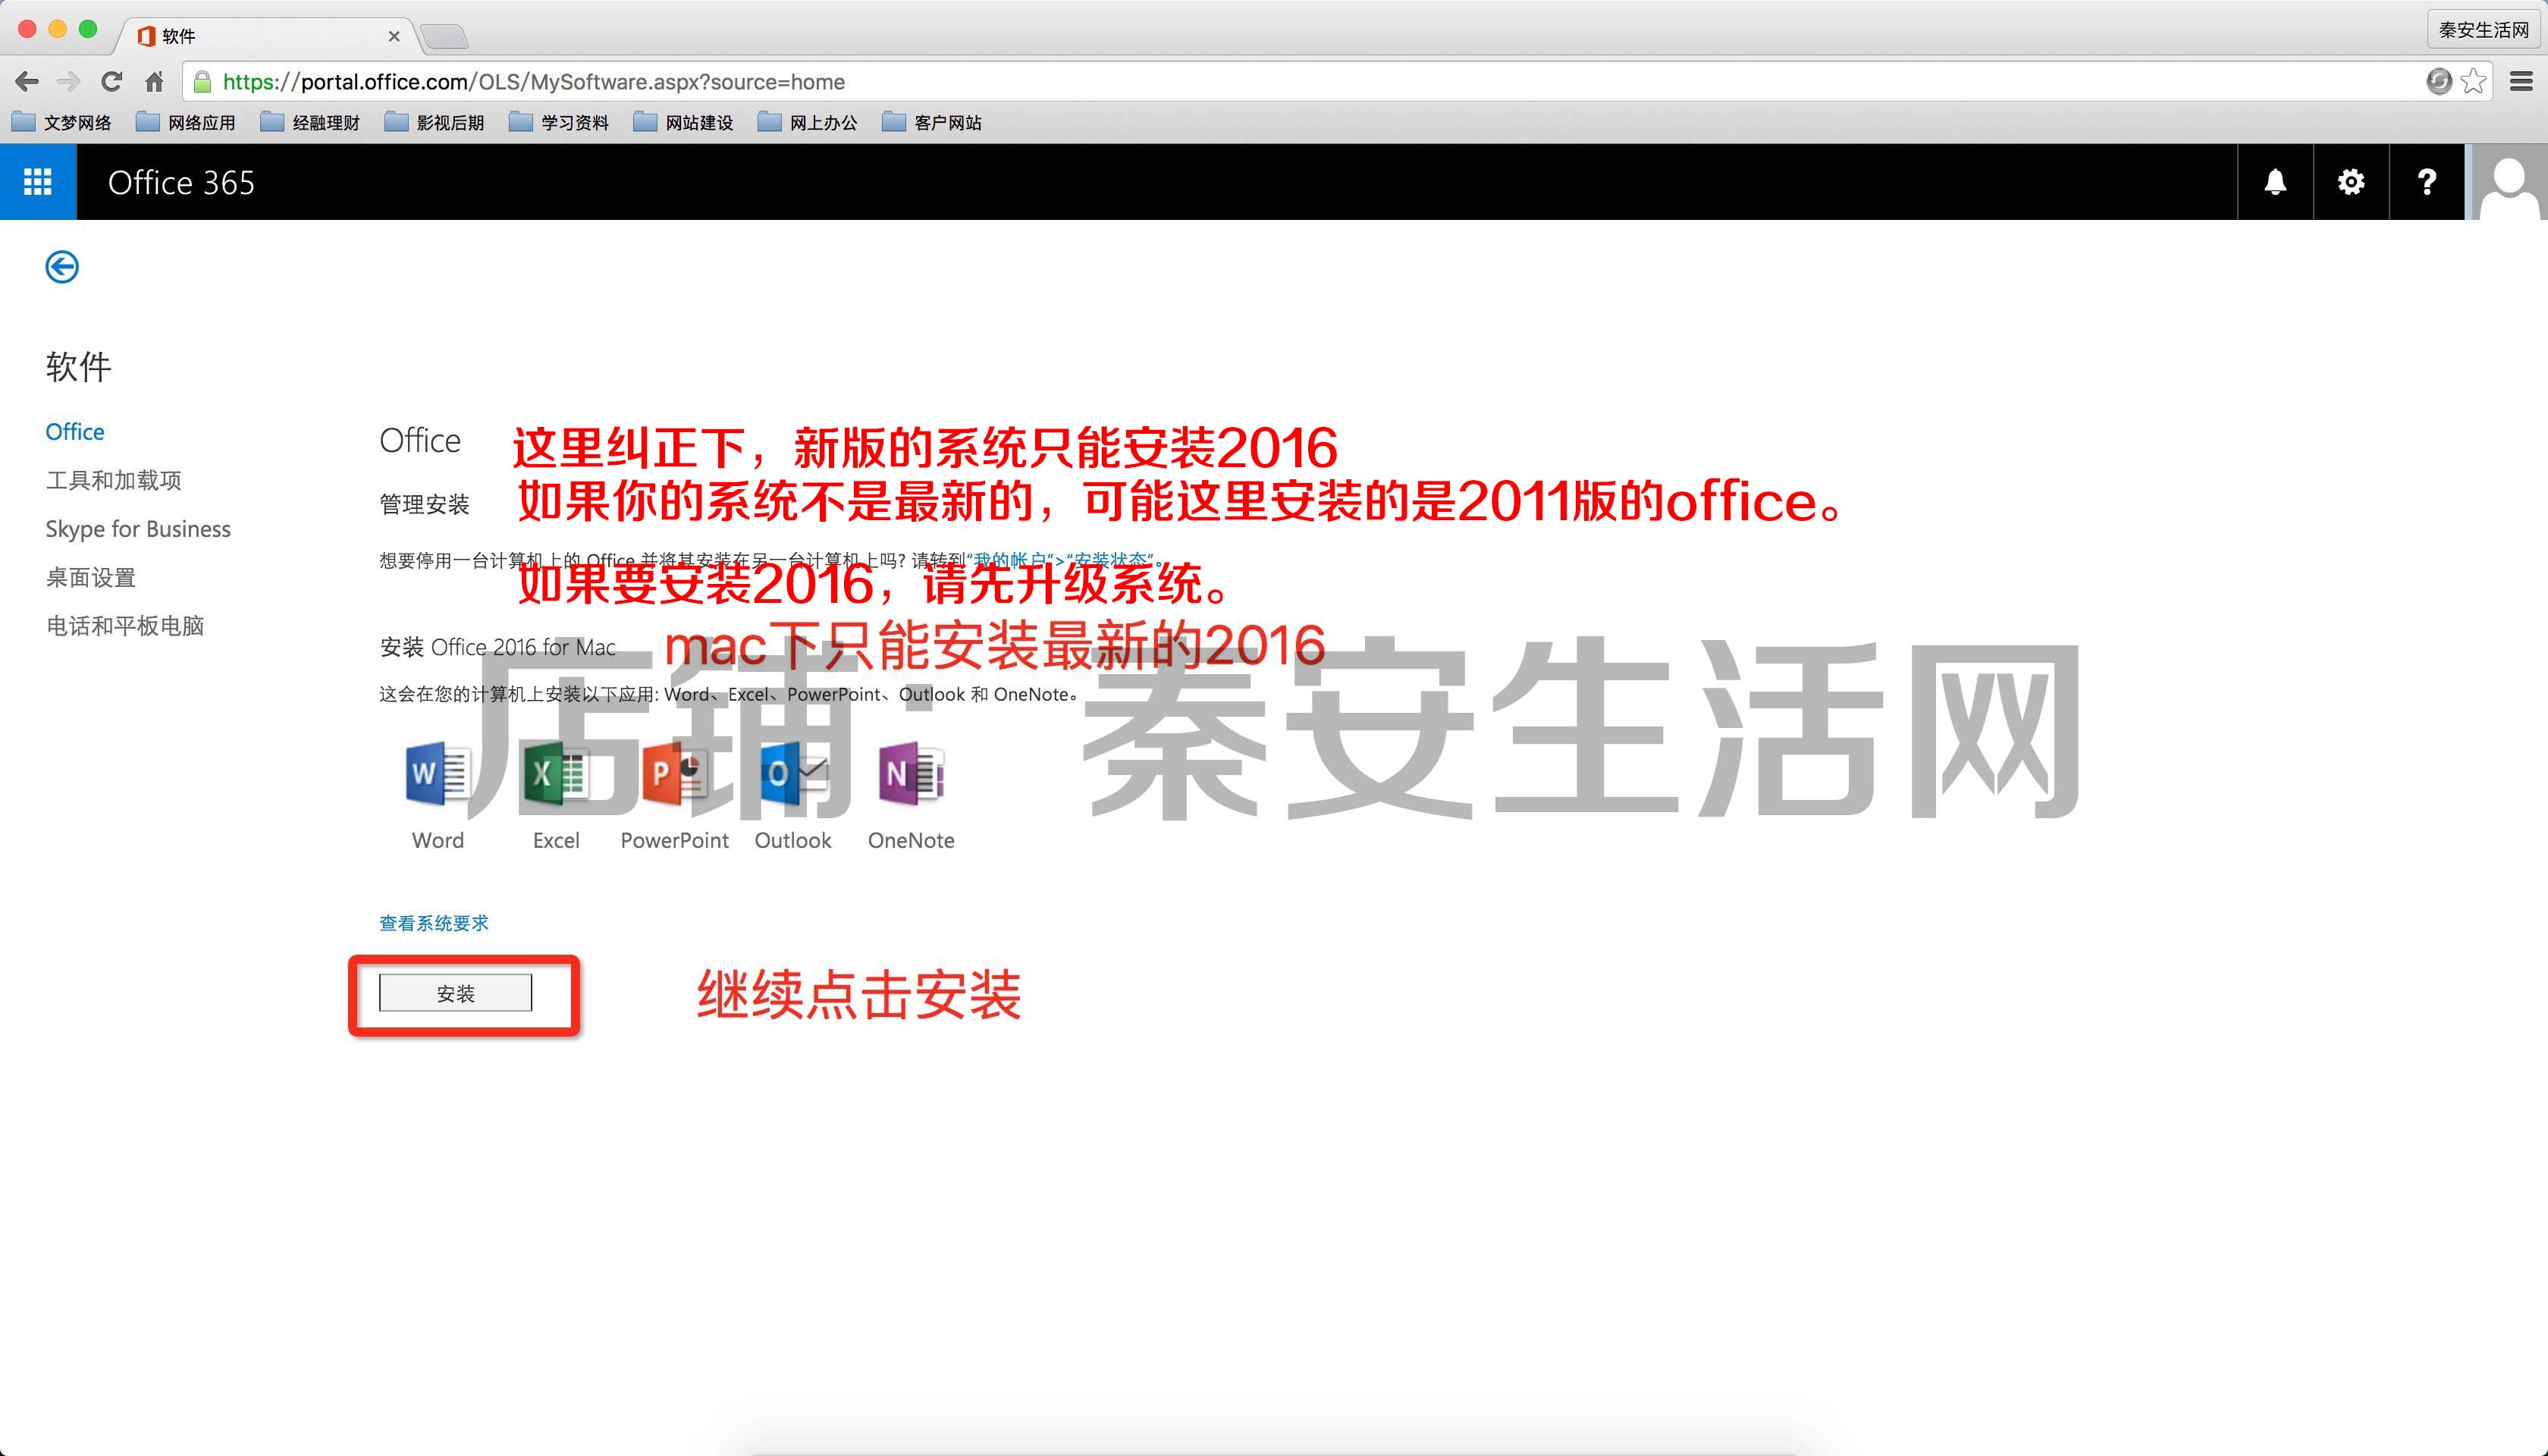Screen dimensions: 2548x1456
Task: Click the Excel label under its icon
Action: coord(556,841)
